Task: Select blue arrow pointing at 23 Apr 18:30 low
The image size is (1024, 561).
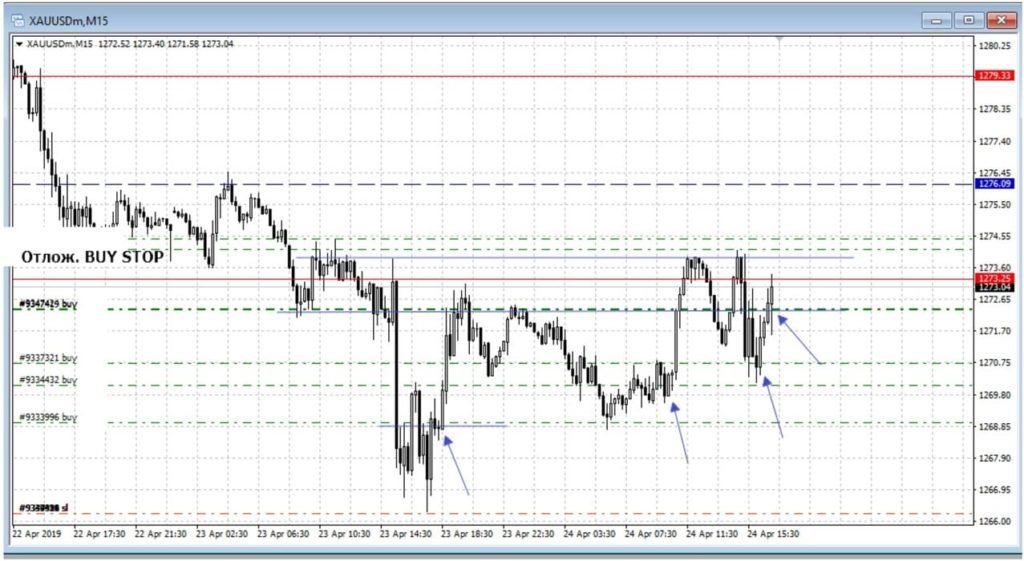Action: [455, 464]
